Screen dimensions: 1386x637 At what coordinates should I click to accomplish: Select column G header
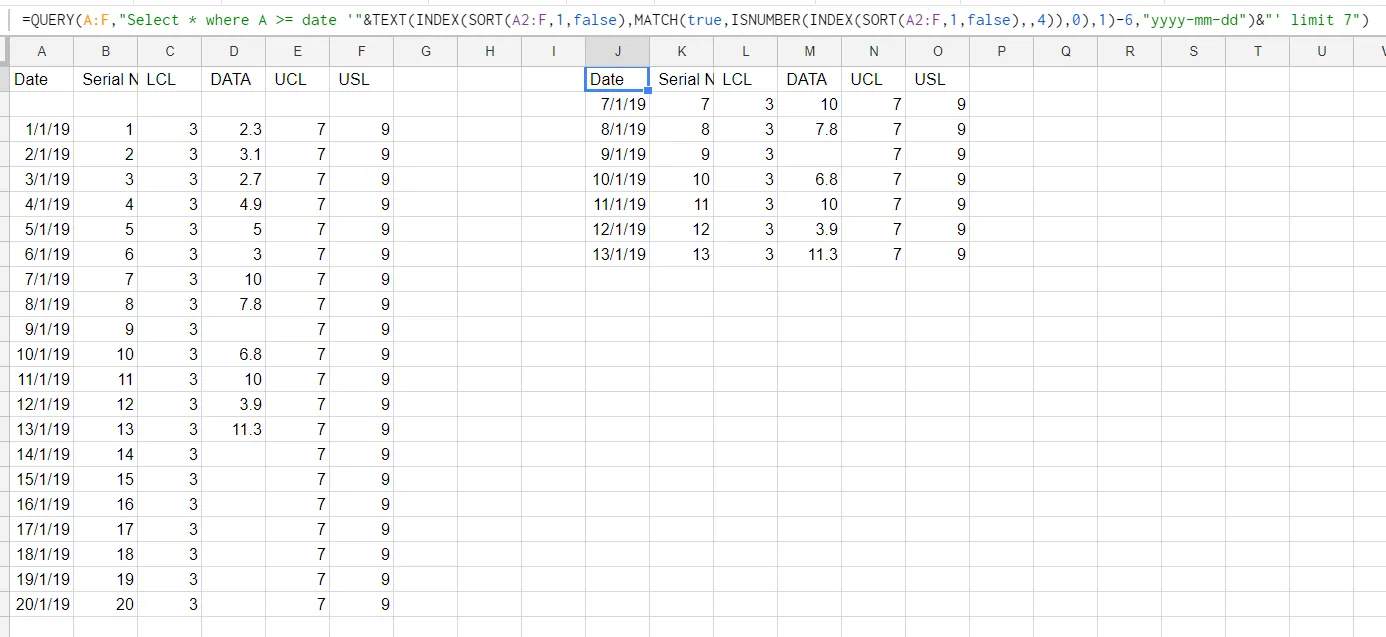pos(426,51)
